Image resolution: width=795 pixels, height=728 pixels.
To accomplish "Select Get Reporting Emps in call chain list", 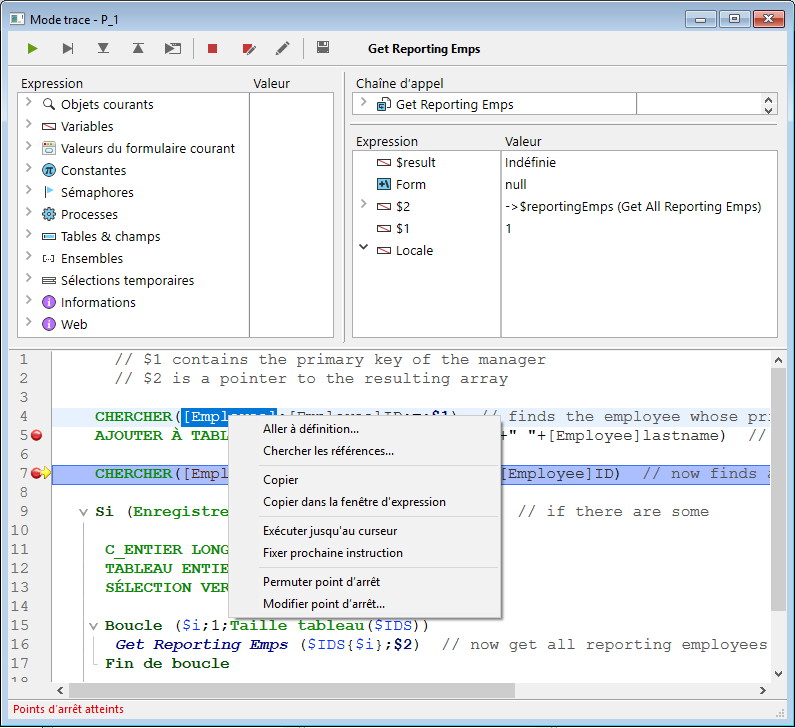I will pos(455,104).
